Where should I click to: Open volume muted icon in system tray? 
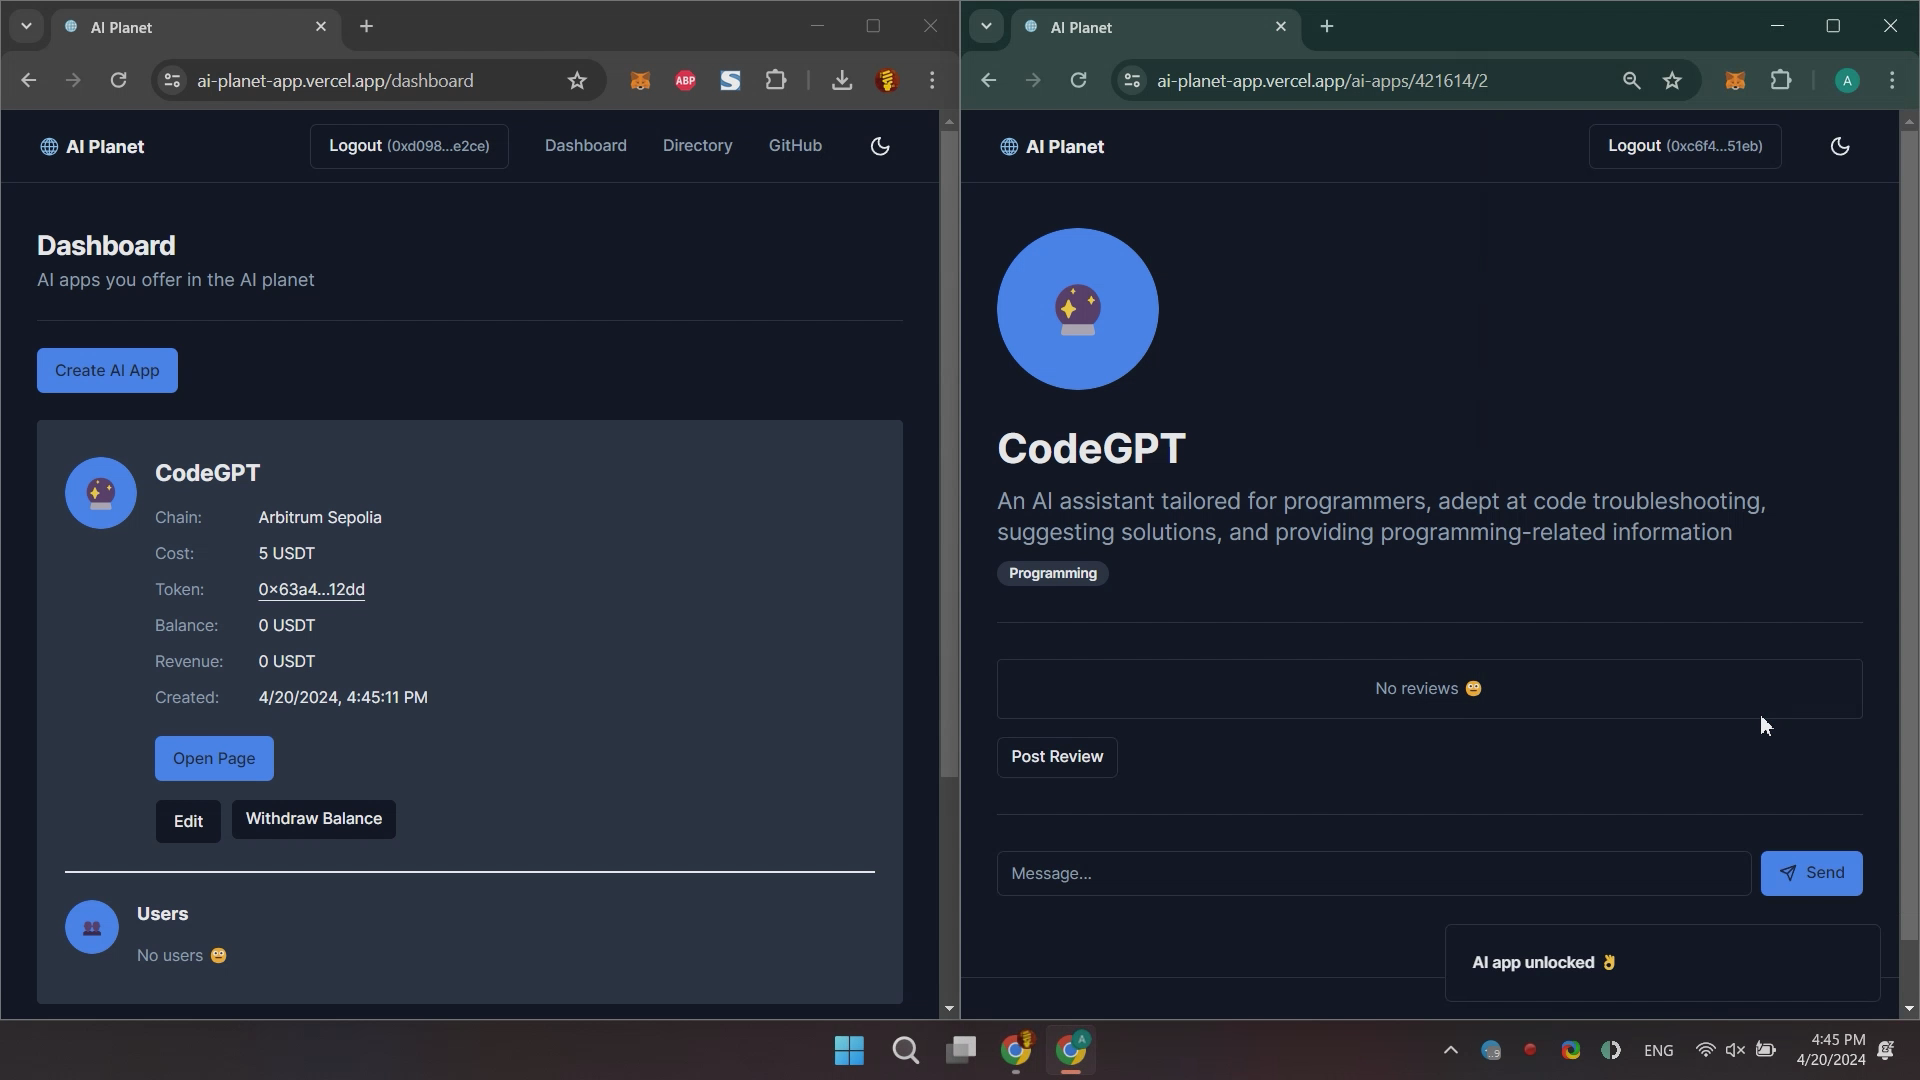1735,1050
